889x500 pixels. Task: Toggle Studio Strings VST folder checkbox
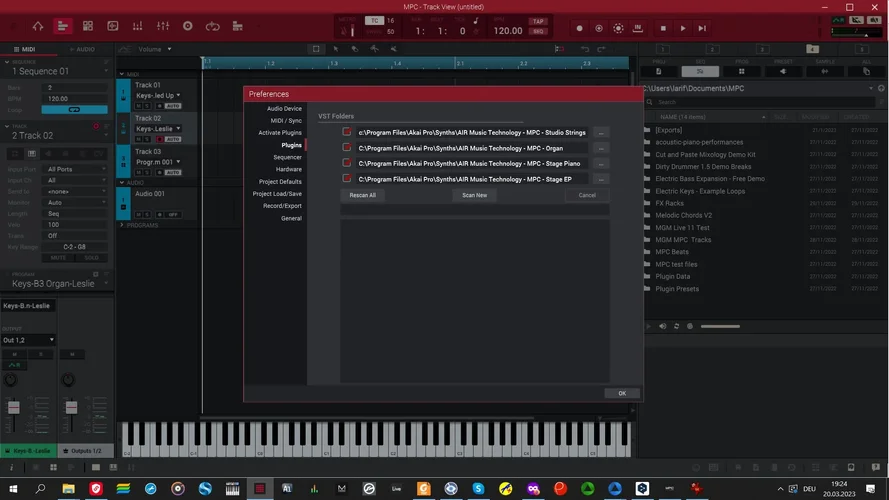pos(346,132)
